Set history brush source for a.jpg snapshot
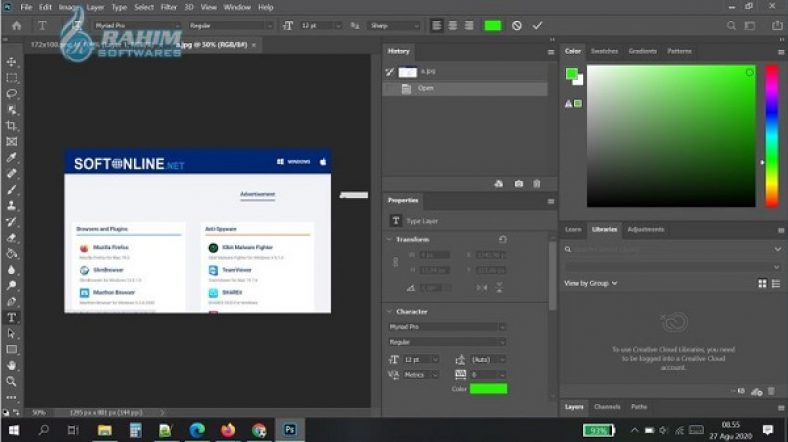 click(389, 72)
